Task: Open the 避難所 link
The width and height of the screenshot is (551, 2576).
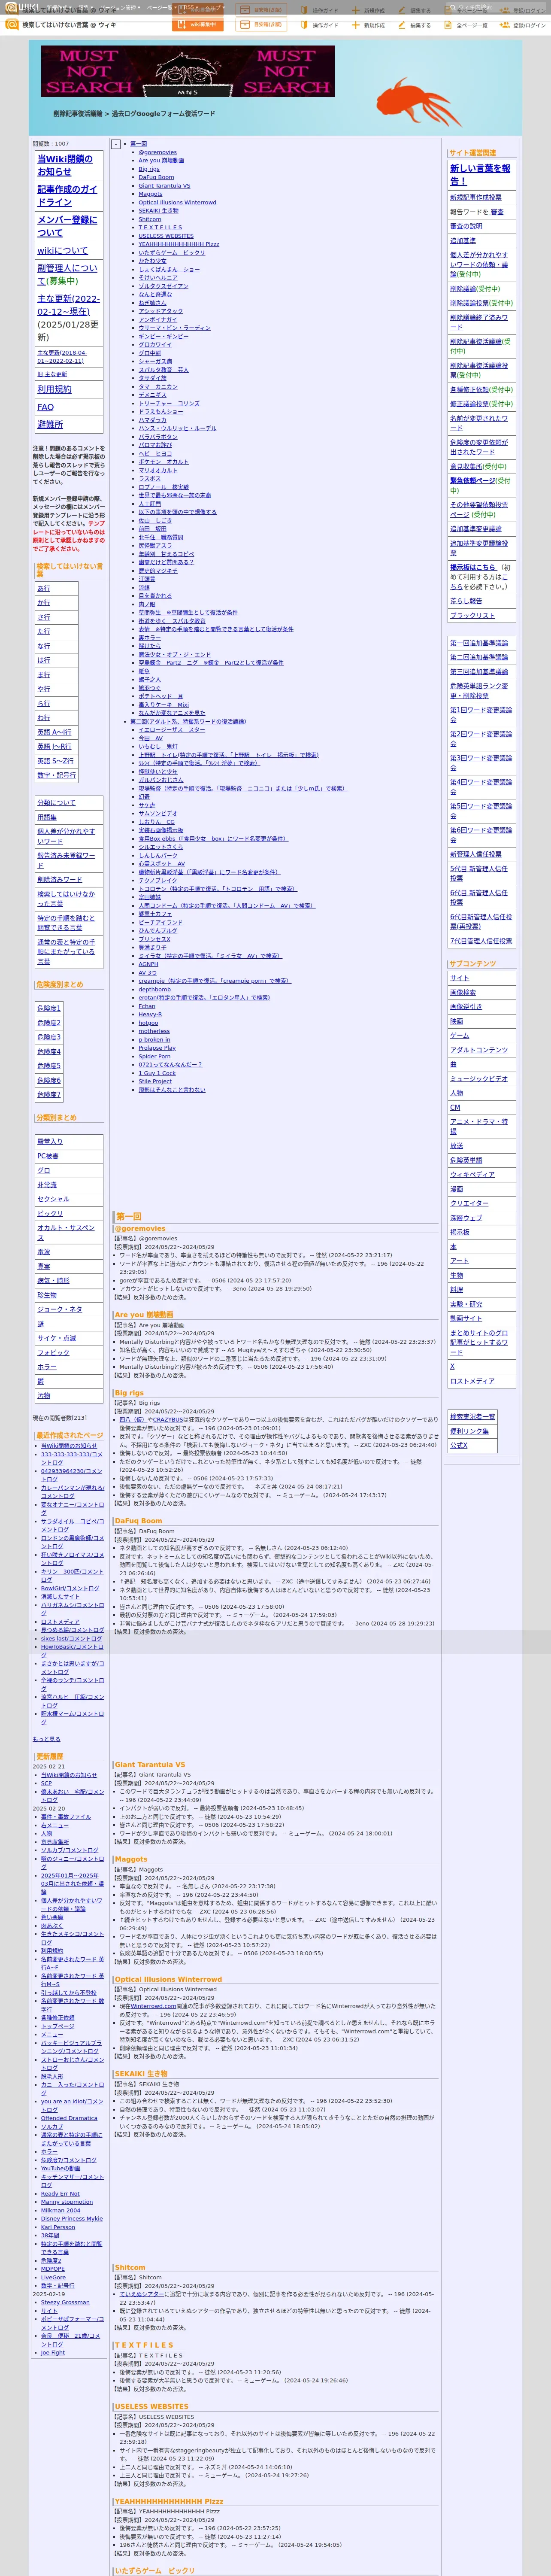Action: pyautogui.click(x=50, y=424)
